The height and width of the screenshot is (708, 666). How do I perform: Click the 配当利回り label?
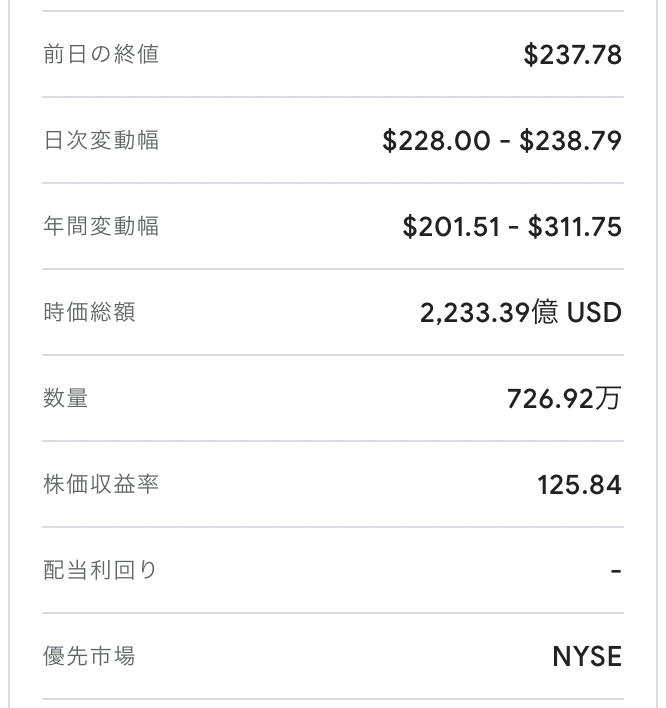(x=100, y=570)
